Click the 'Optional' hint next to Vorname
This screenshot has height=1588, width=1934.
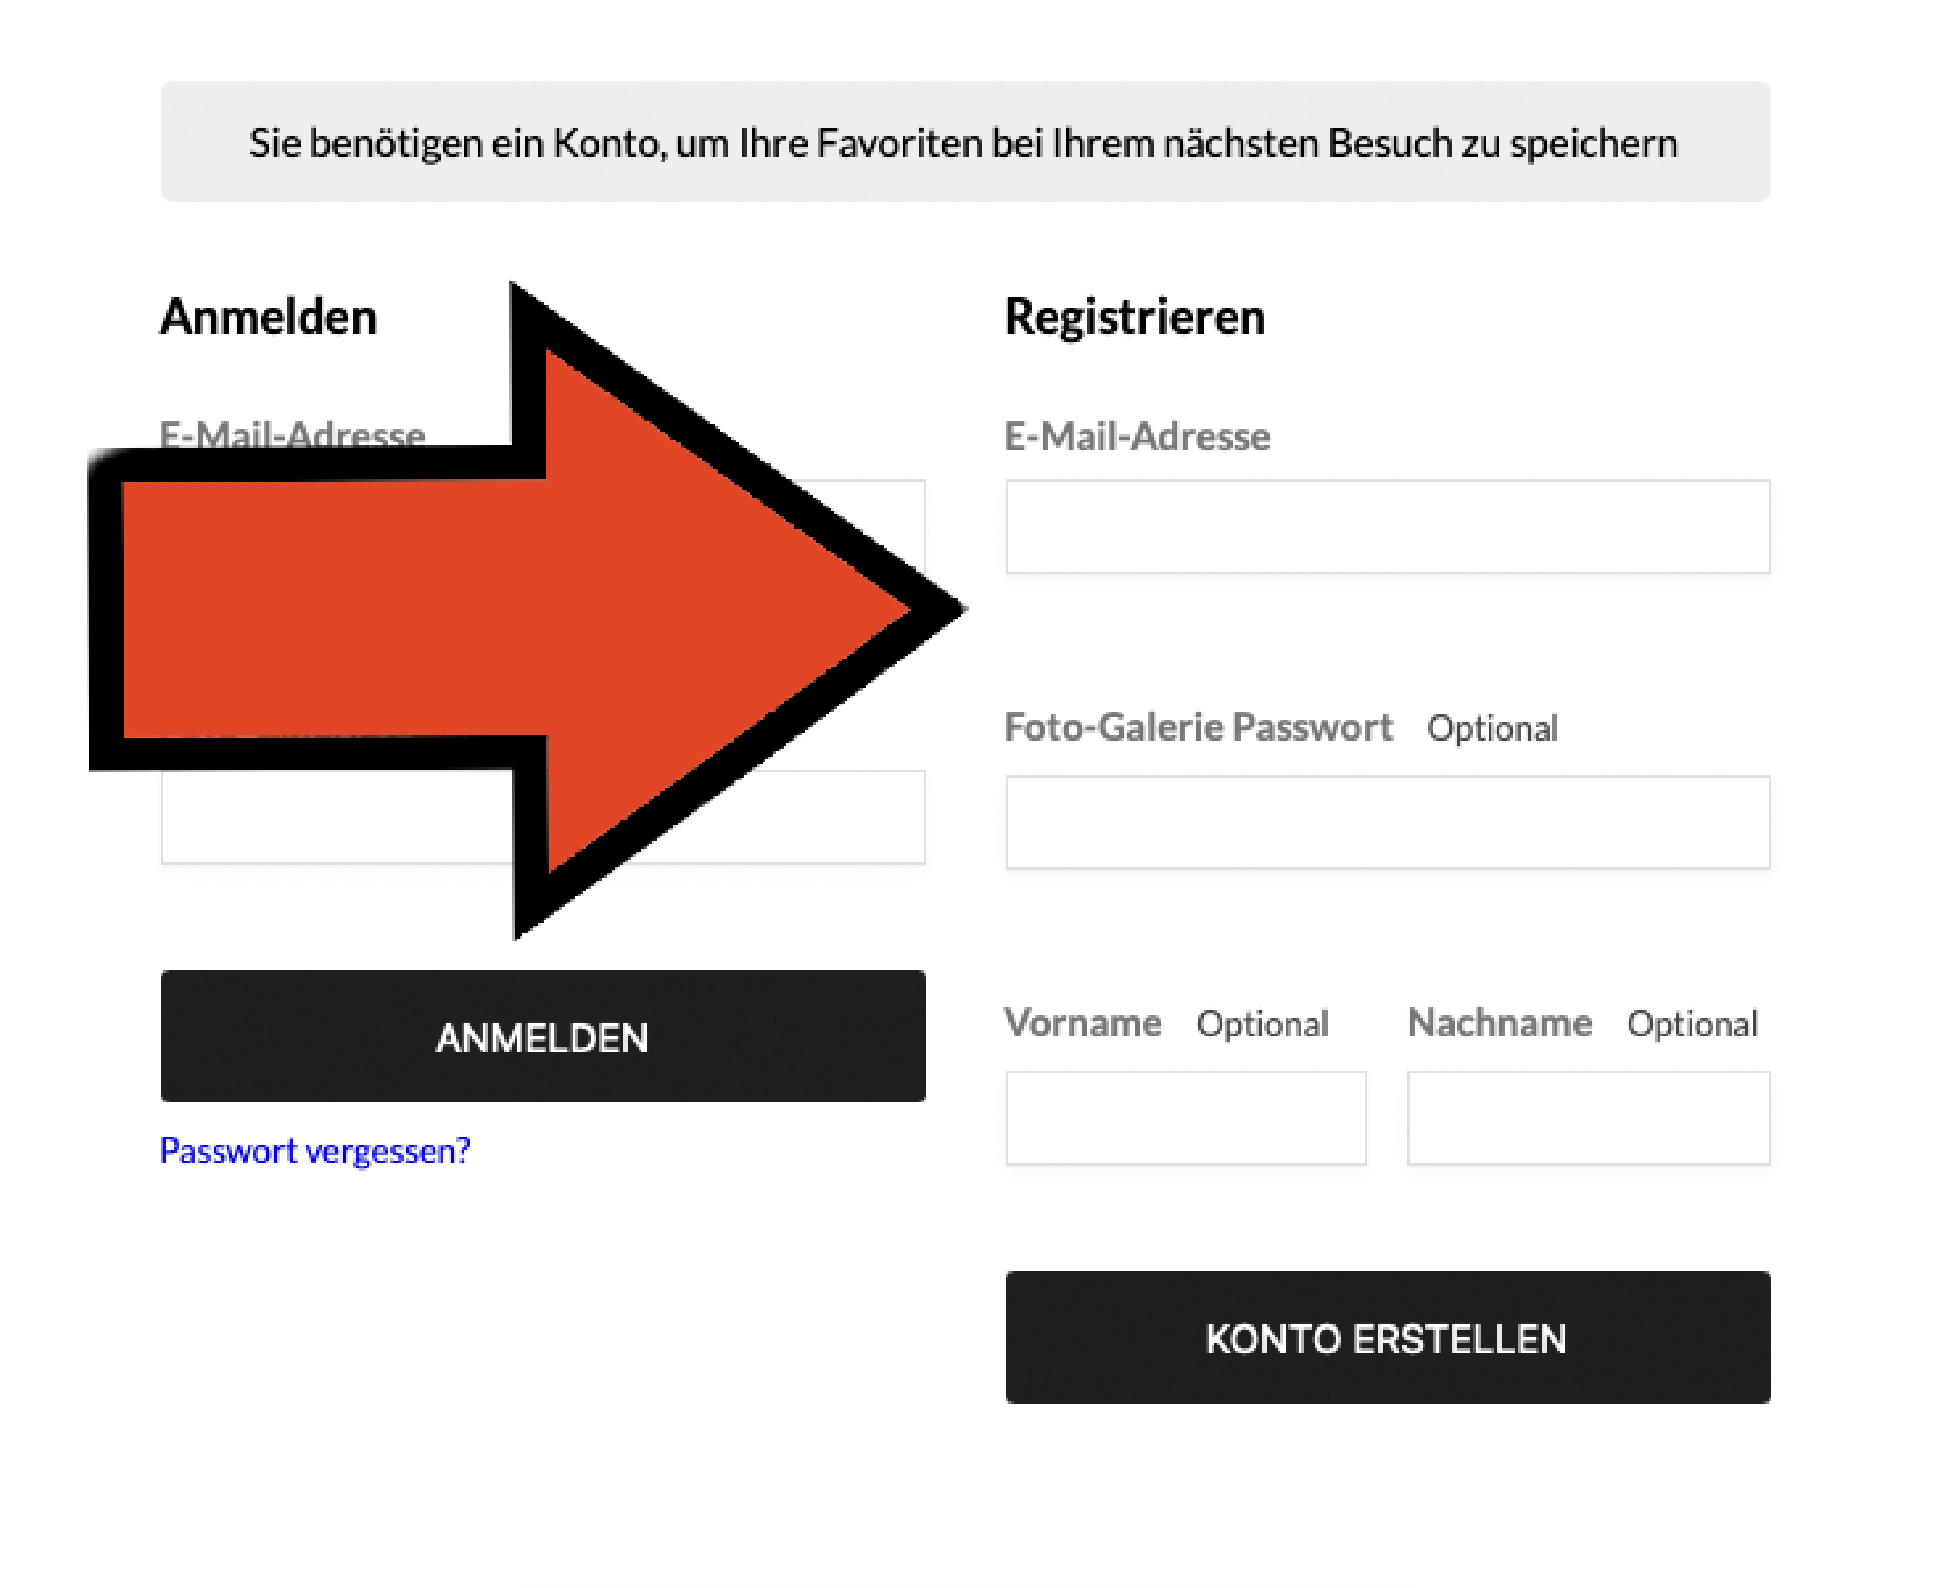[x=1262, y=1024]
